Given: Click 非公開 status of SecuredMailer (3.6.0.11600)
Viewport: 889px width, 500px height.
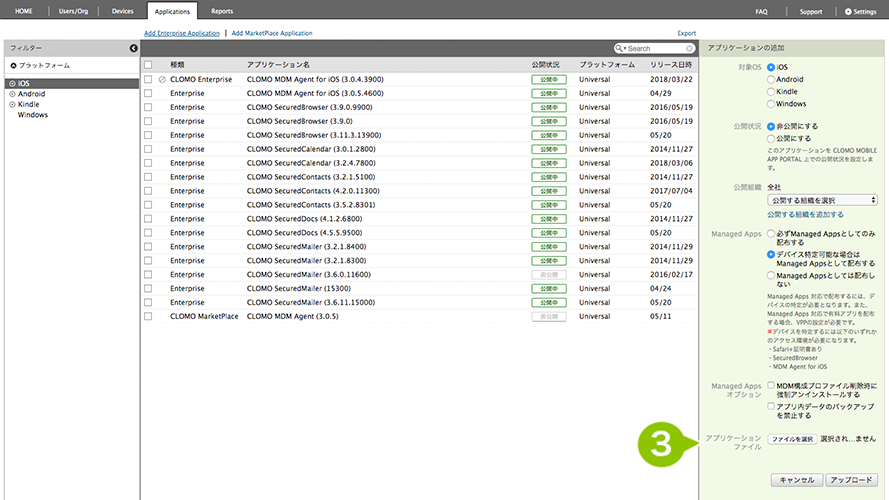Looking at the screenshot, I should [x=549, y=274].
